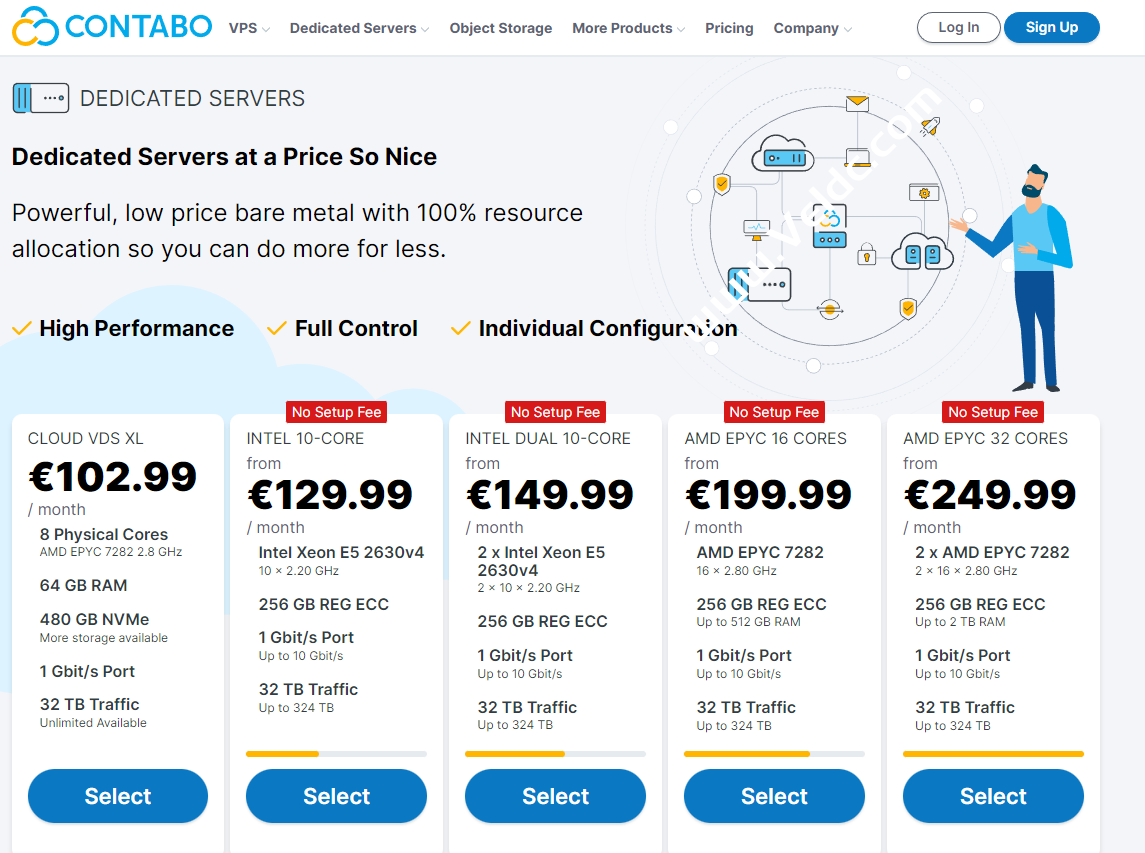
Task: Go to the Object Storage page
Action: click(x=500, y=28)
